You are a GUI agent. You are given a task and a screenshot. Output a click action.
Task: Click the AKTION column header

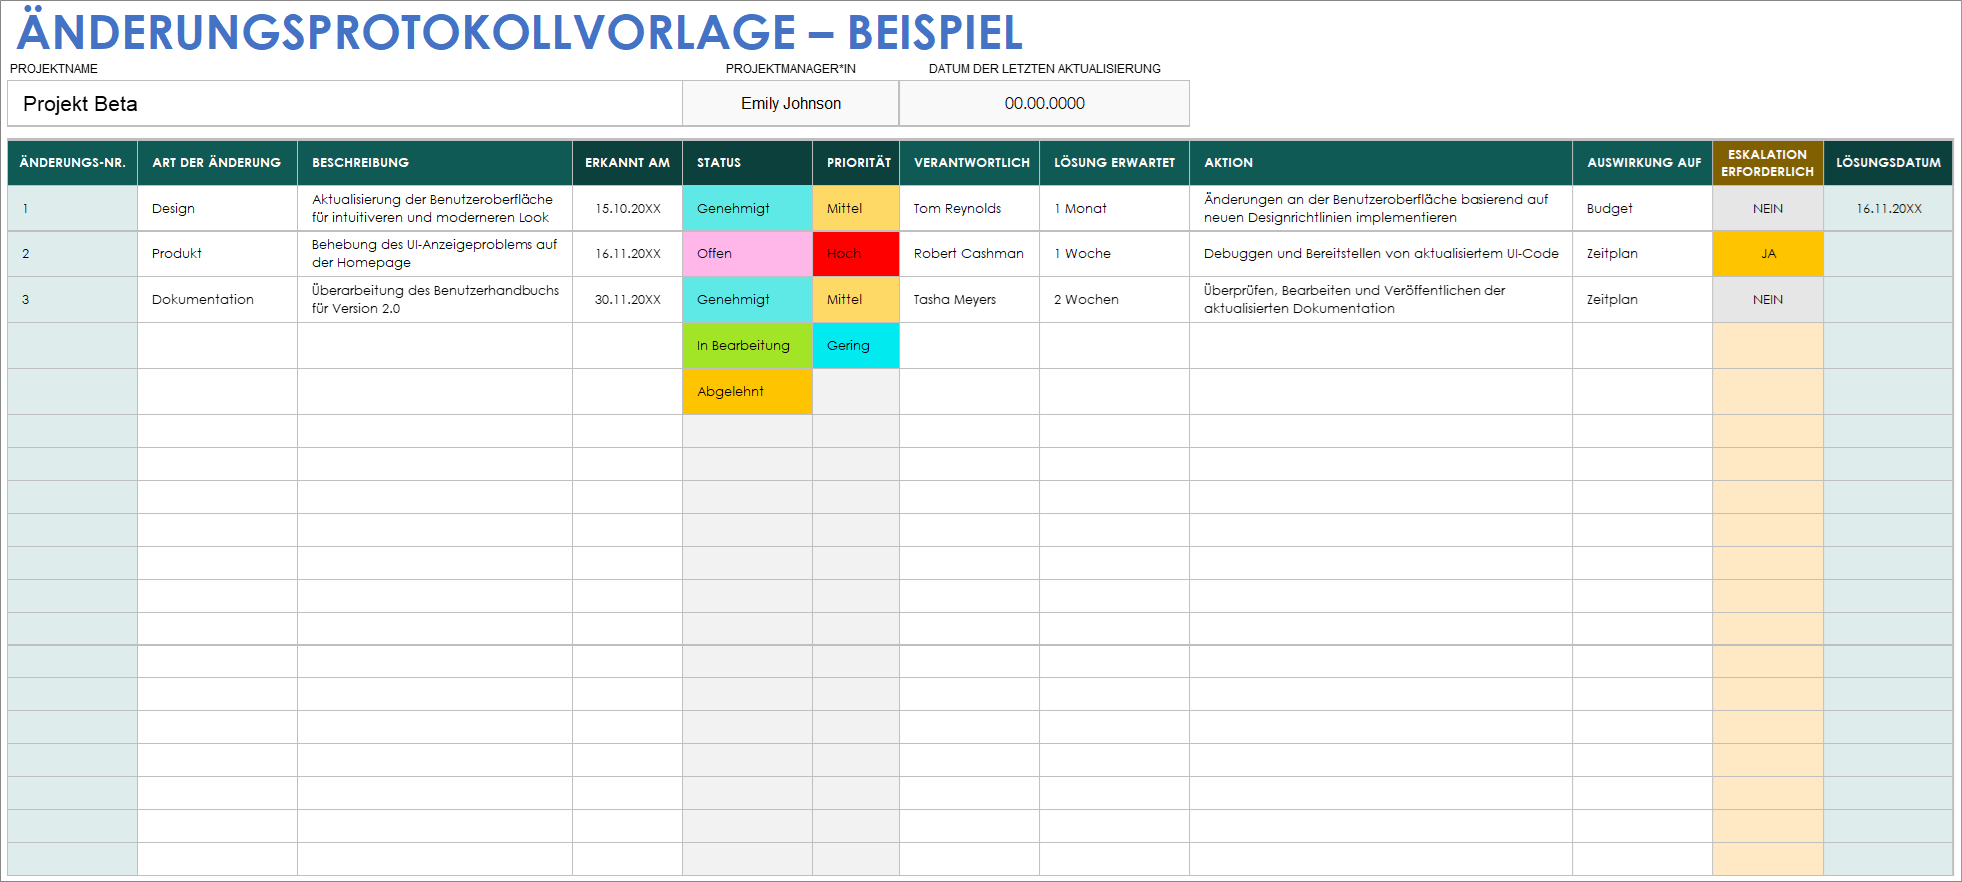[1381, 163]
